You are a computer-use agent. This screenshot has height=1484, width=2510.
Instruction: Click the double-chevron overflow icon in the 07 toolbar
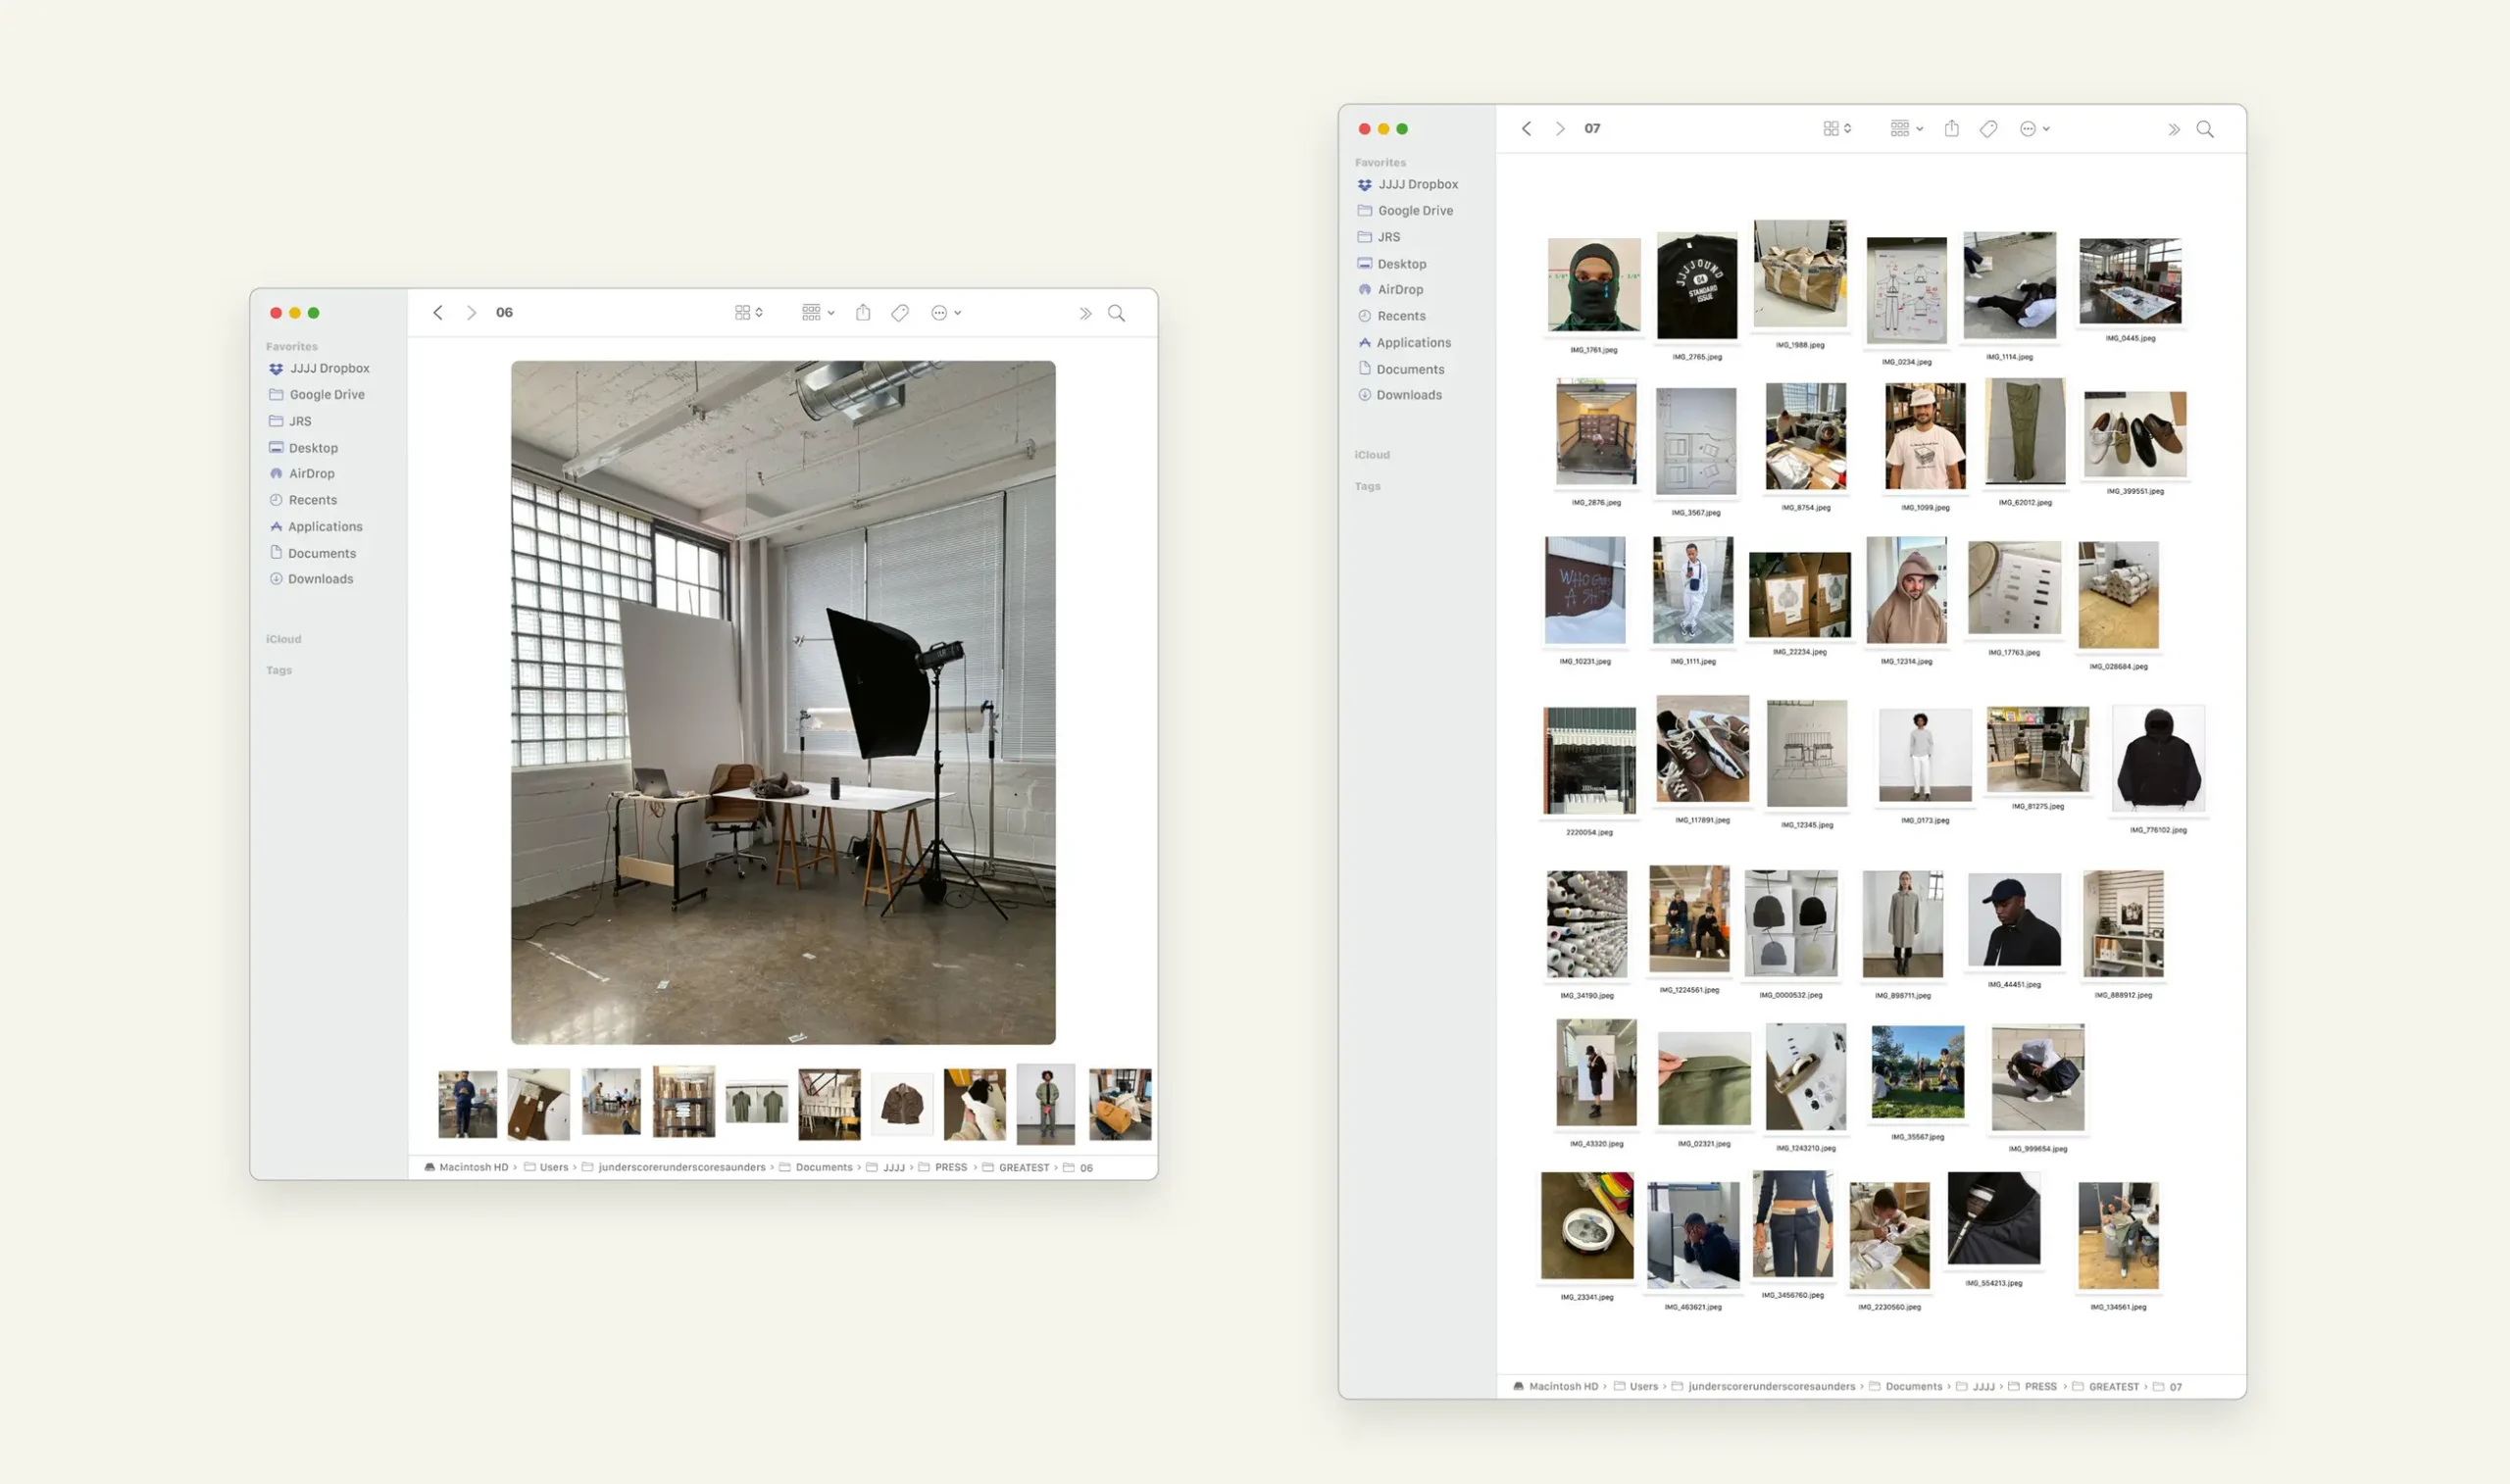coord(2173,129)
